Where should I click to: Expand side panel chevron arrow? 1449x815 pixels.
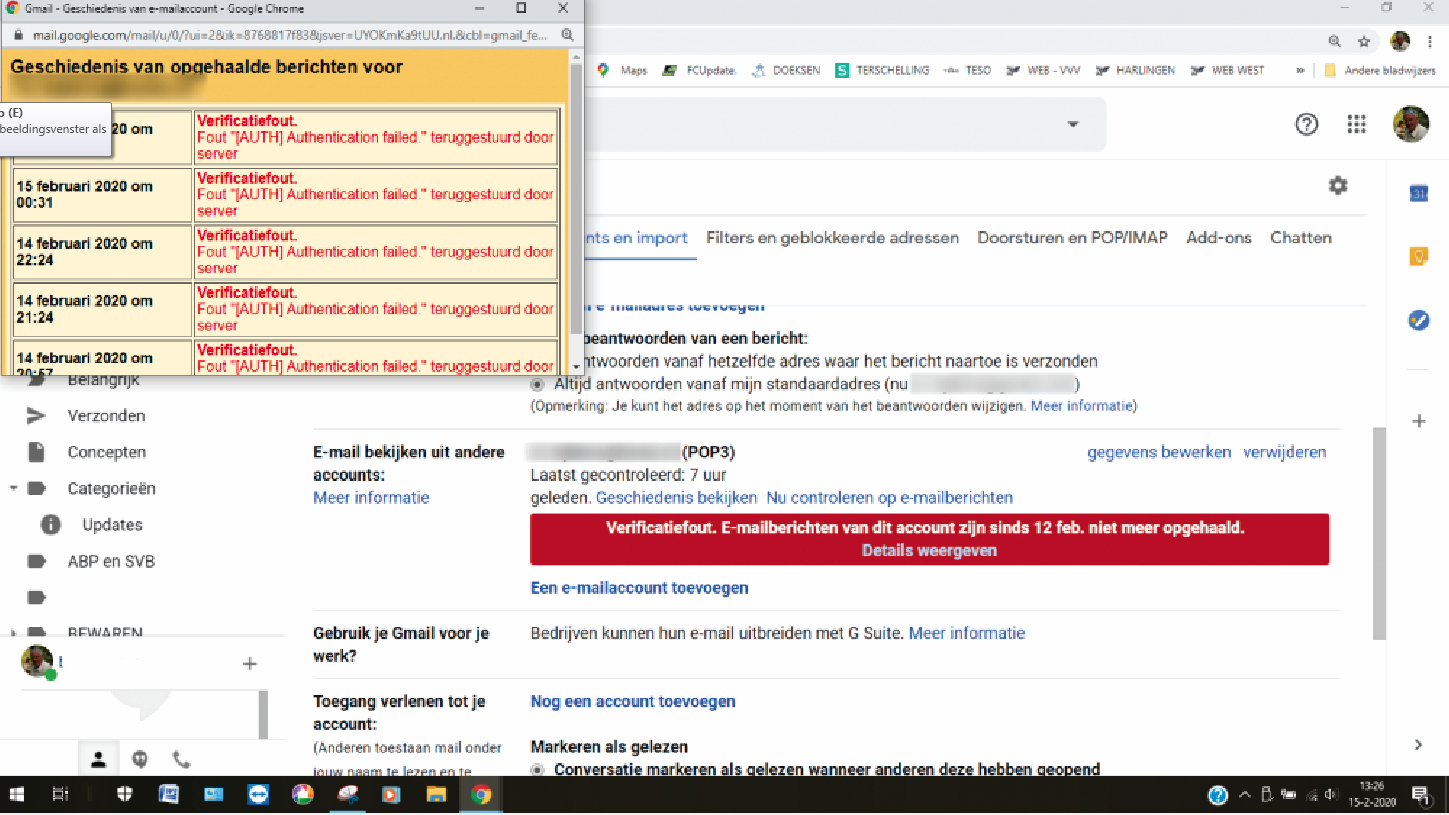coord(1418,744)
